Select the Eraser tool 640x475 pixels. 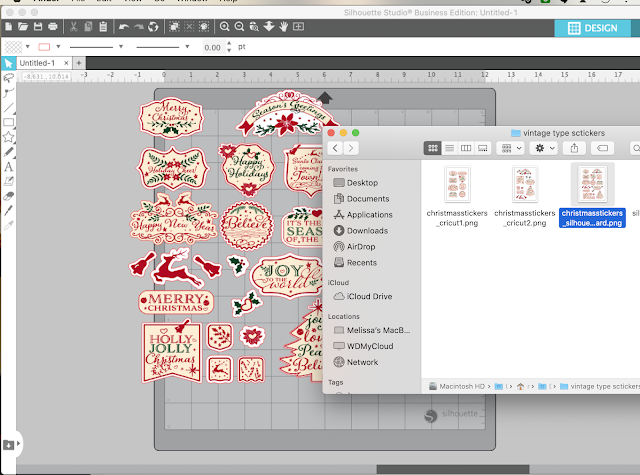[x=8, y=196]
